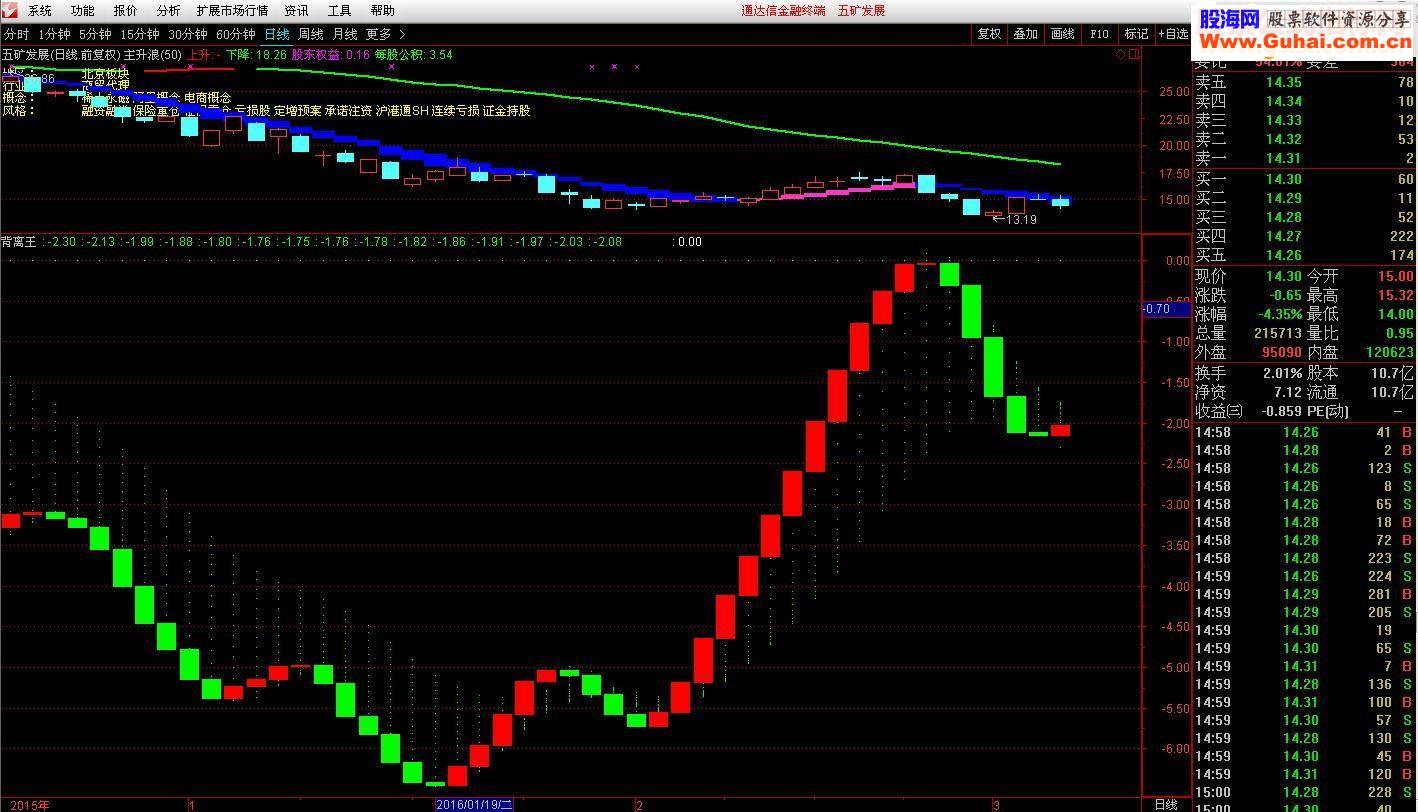Switch to the 30分钟 period
1418x812 pixels.
click(188, 34)
